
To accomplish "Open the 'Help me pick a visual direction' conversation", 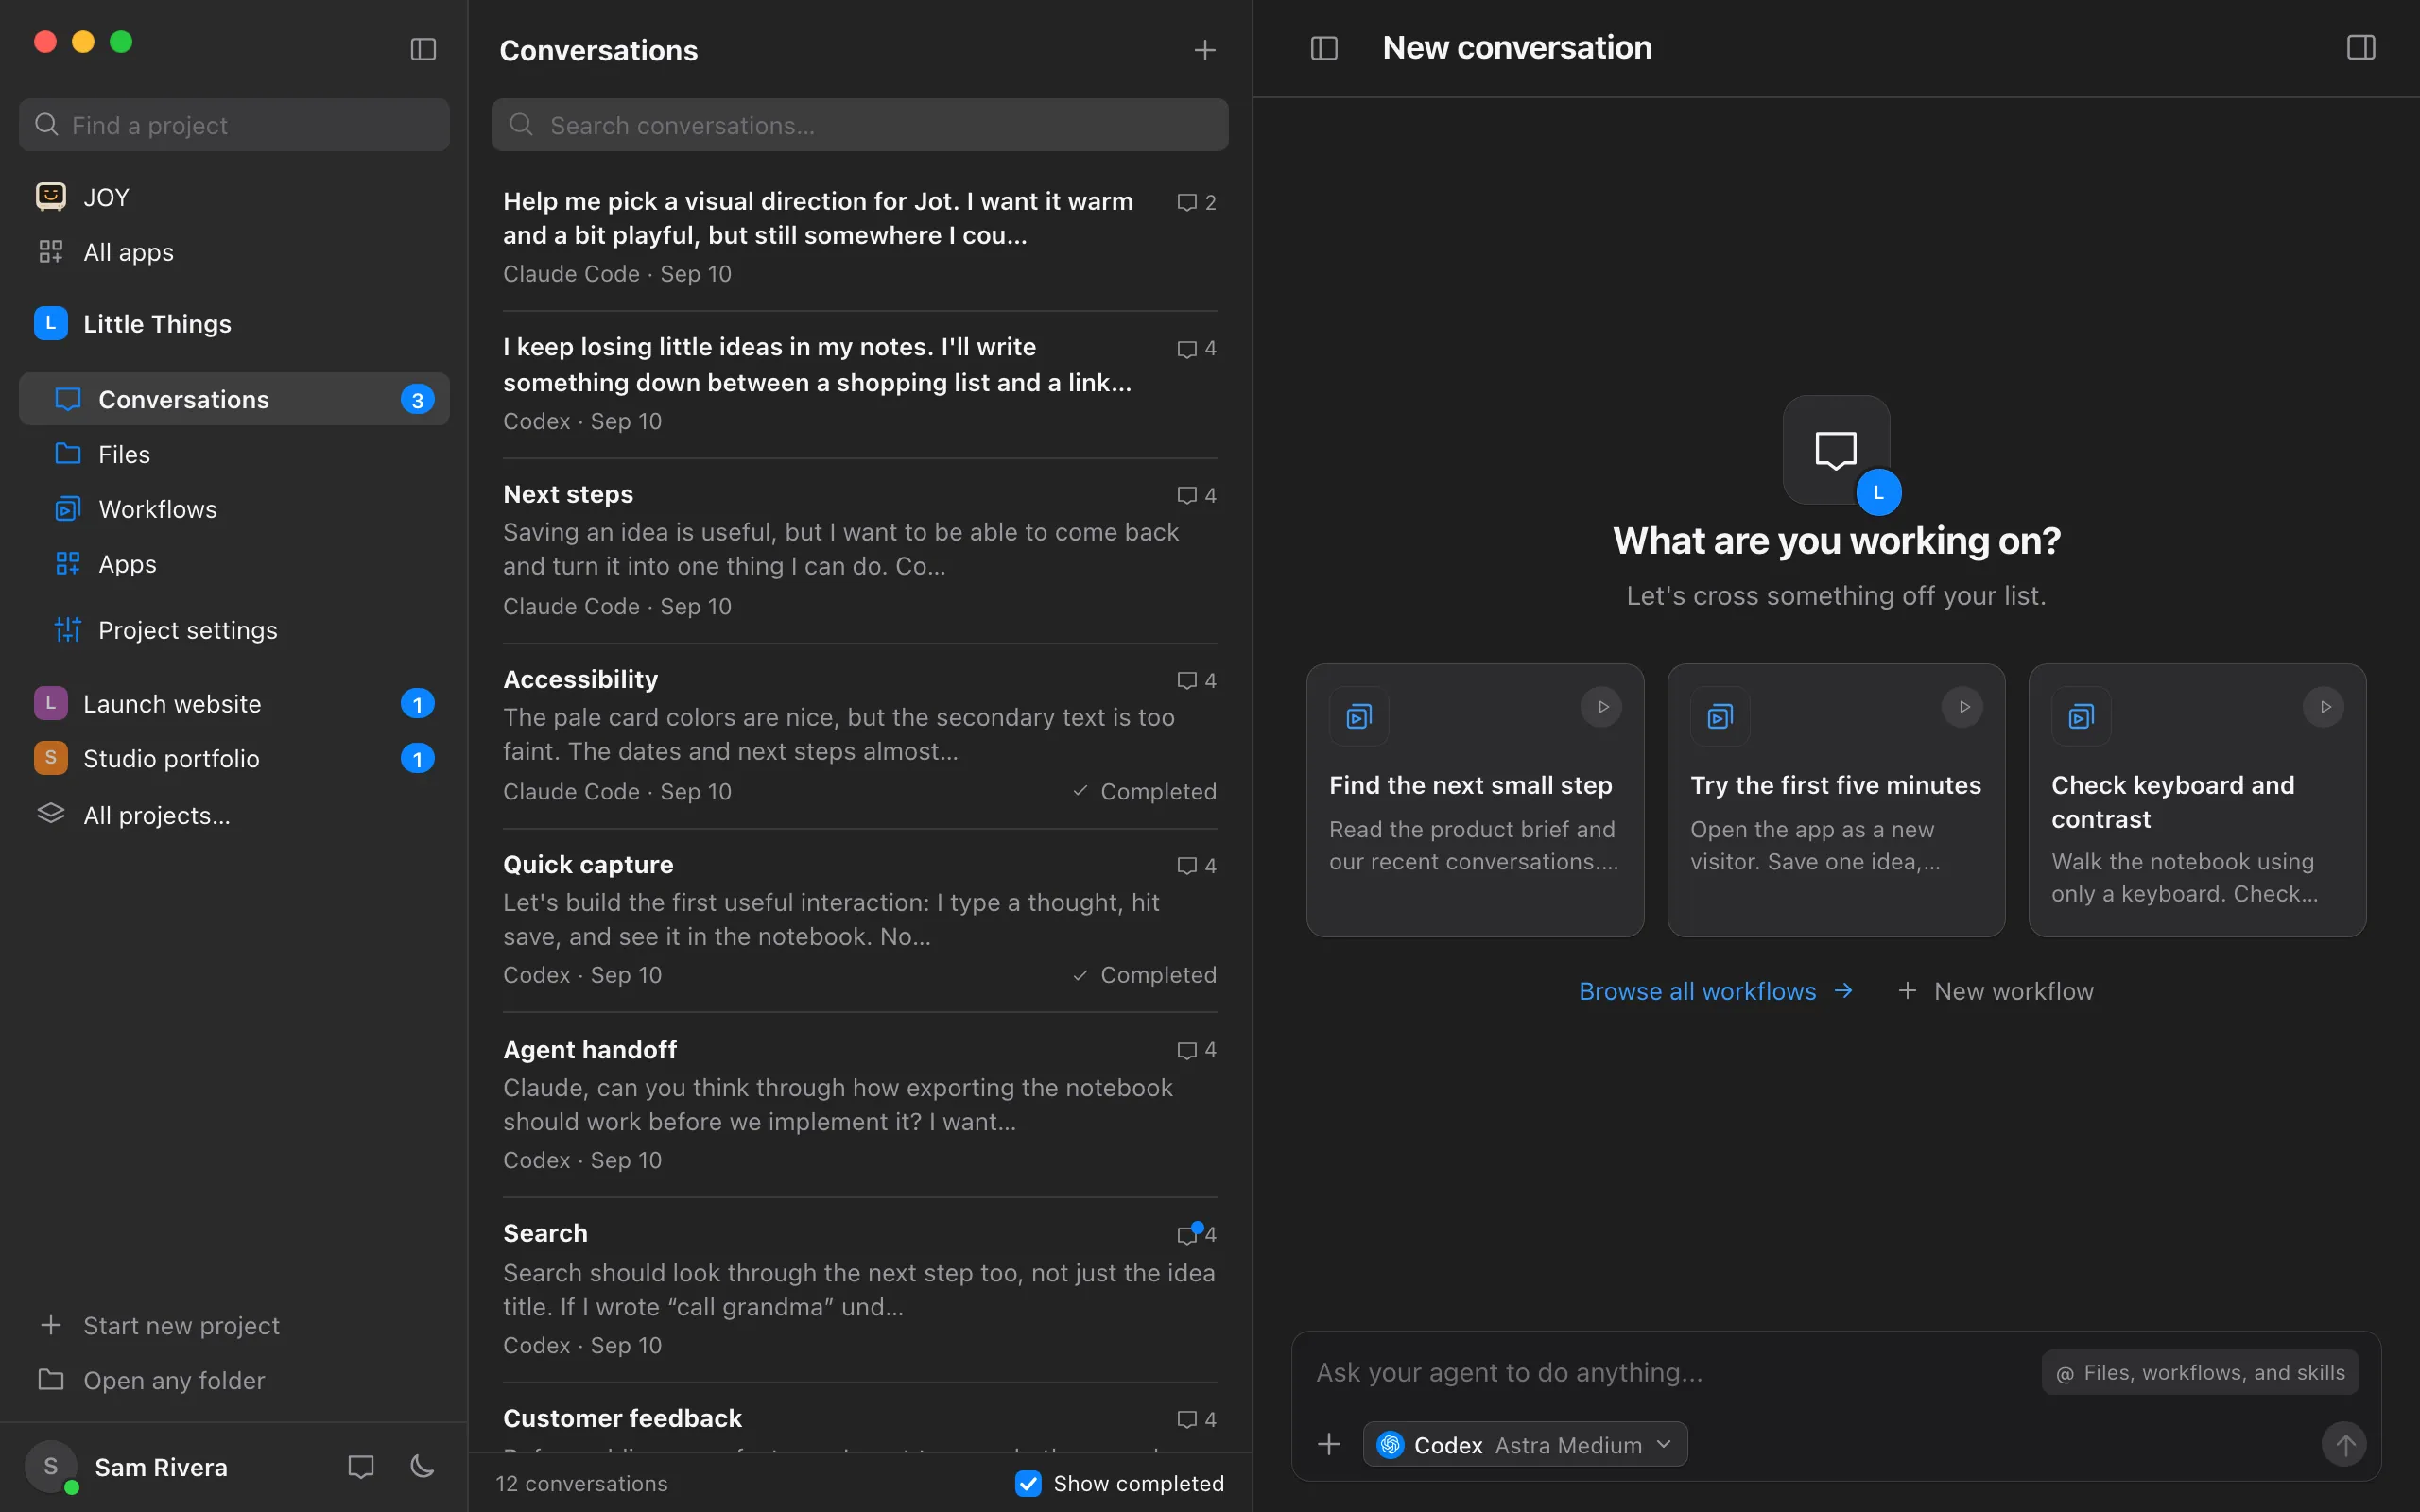I will pyautogui.click(x=860, y=237).
